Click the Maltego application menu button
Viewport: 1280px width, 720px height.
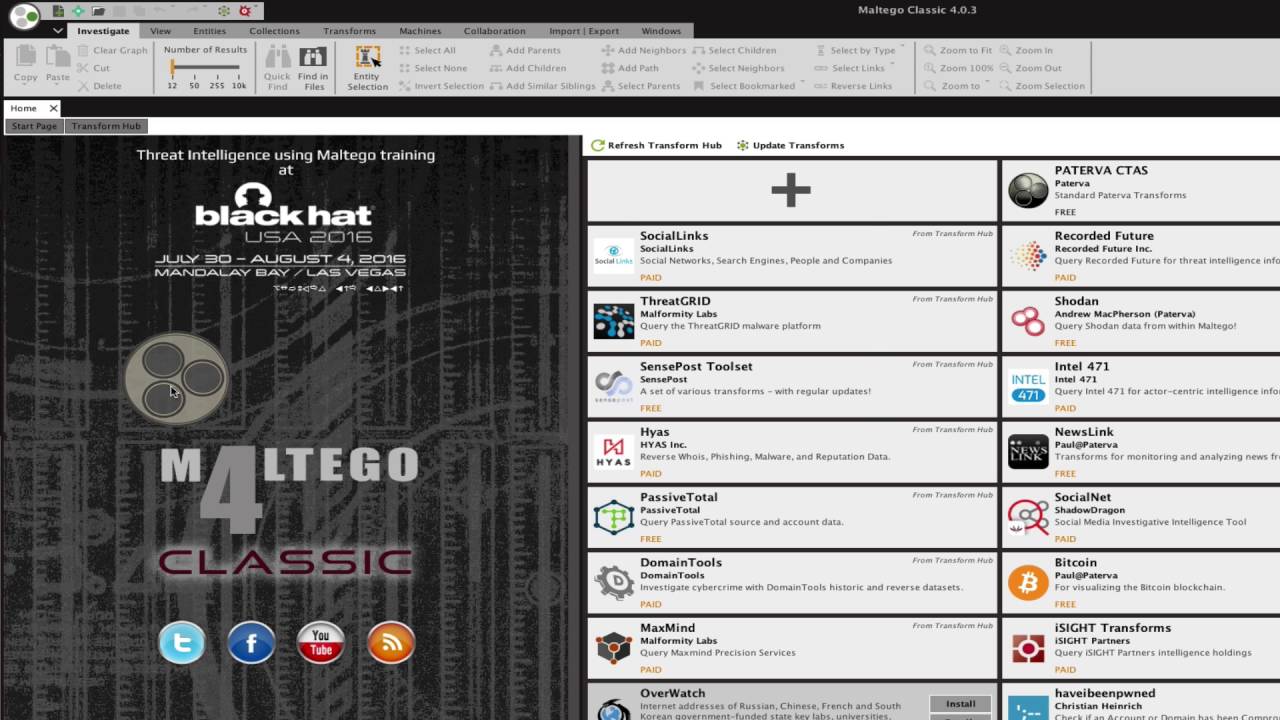(24, 15)
